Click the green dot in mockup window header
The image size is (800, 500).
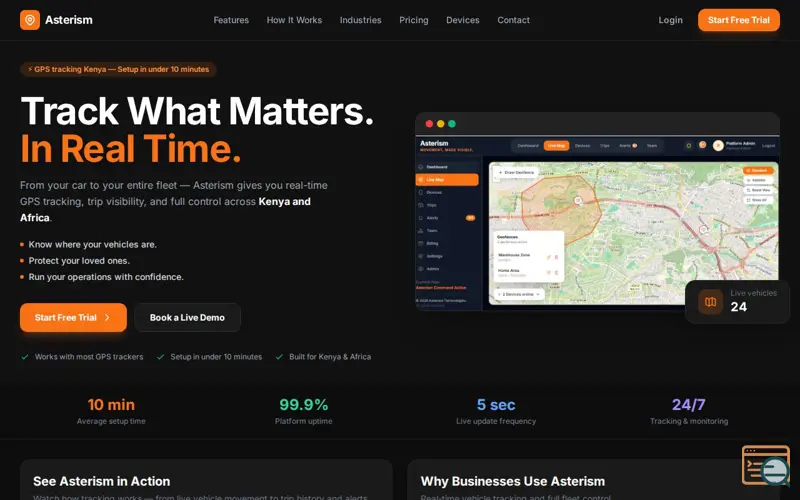coord(452,123)
